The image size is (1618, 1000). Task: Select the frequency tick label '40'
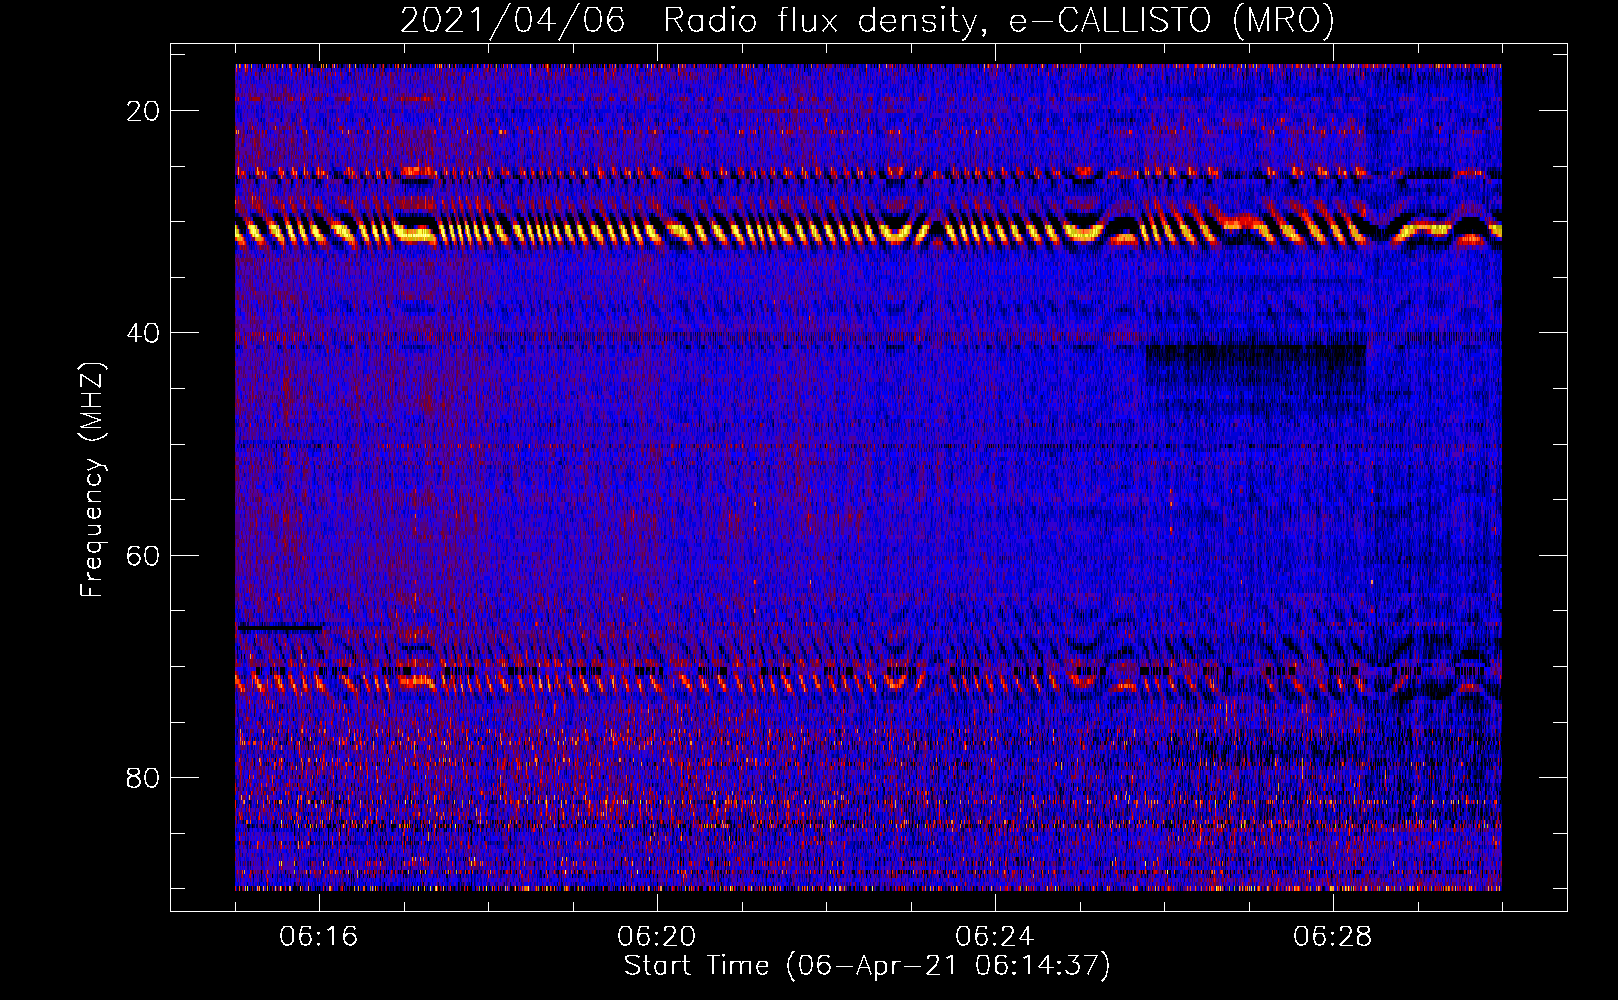[144, 333]
